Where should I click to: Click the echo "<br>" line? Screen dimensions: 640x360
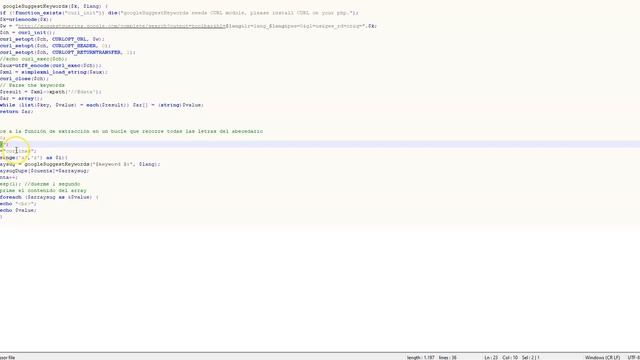tap(18, 204)
